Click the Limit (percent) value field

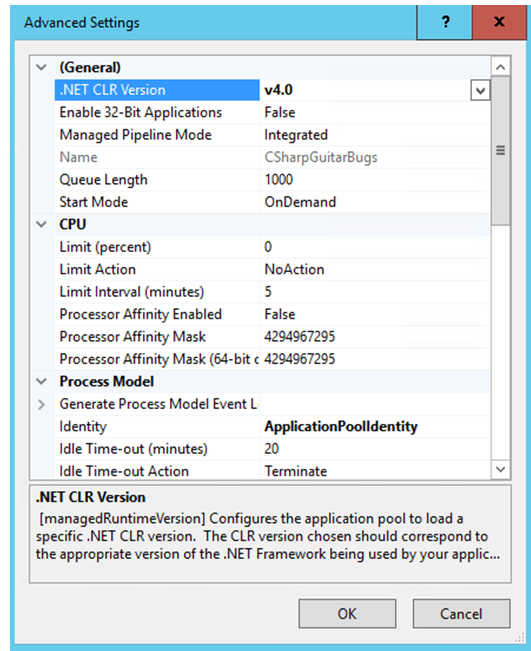coord(375,247)
